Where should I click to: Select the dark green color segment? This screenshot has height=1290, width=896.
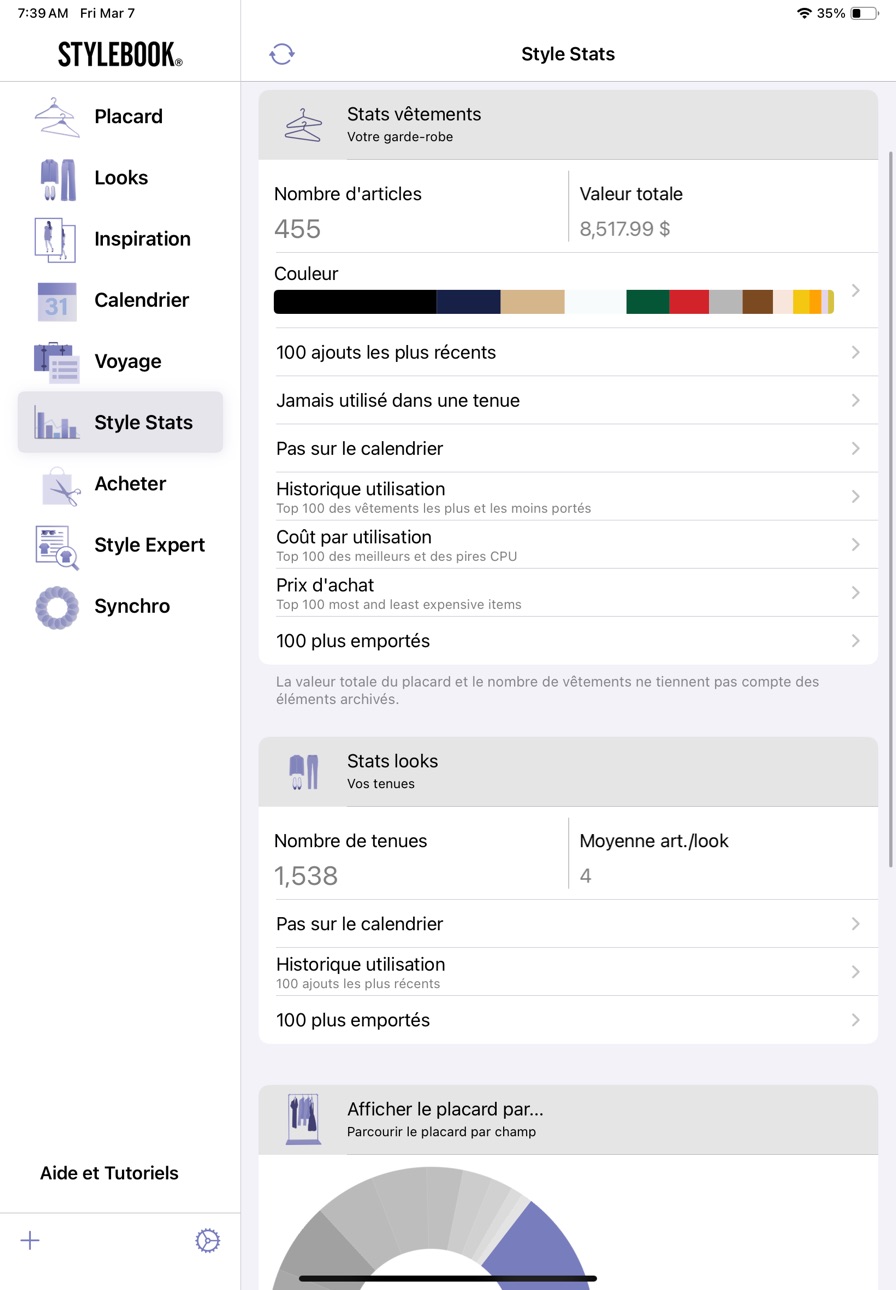click(x=648, y=302)
